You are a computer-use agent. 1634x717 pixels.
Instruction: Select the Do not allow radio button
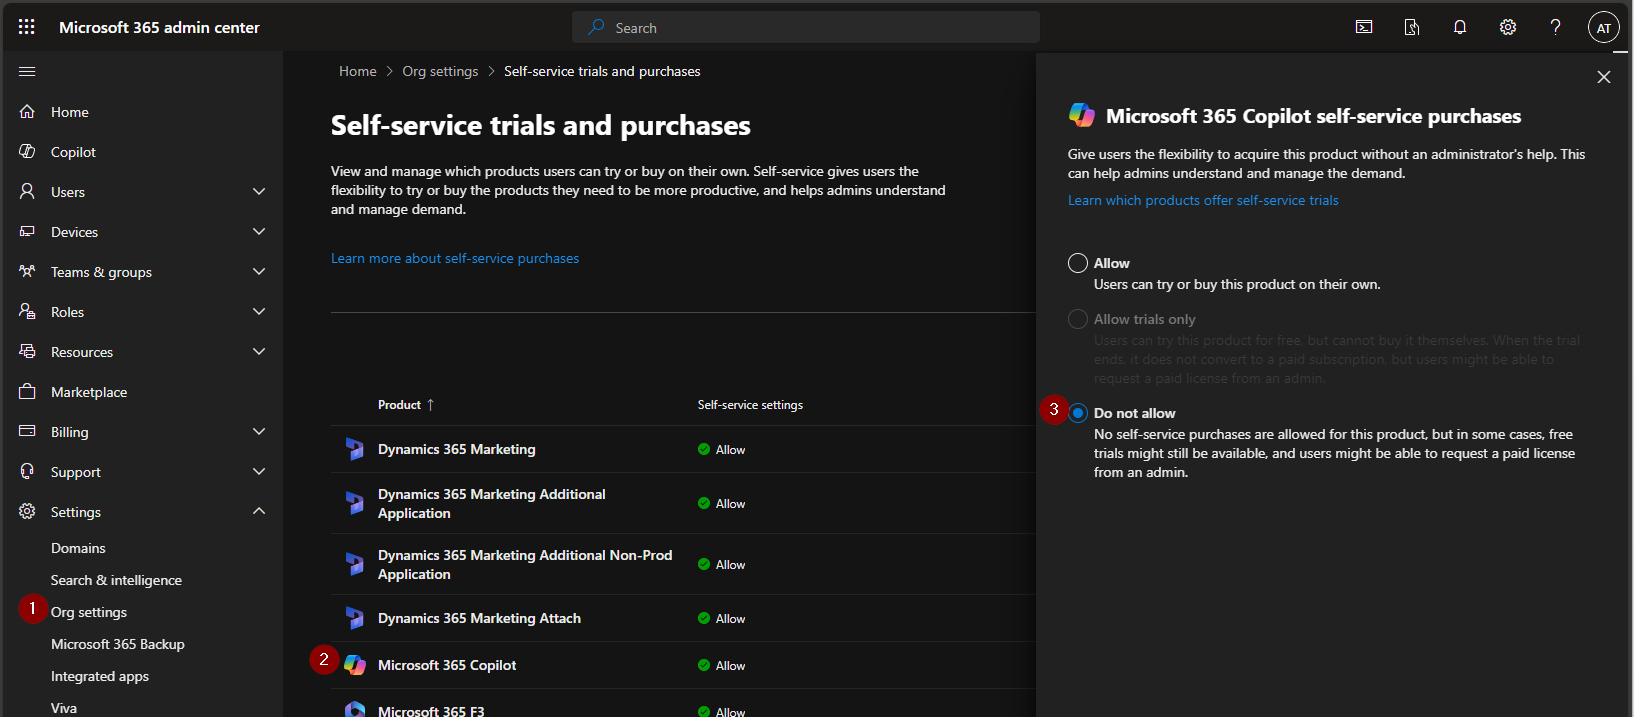pos(1078,413)
